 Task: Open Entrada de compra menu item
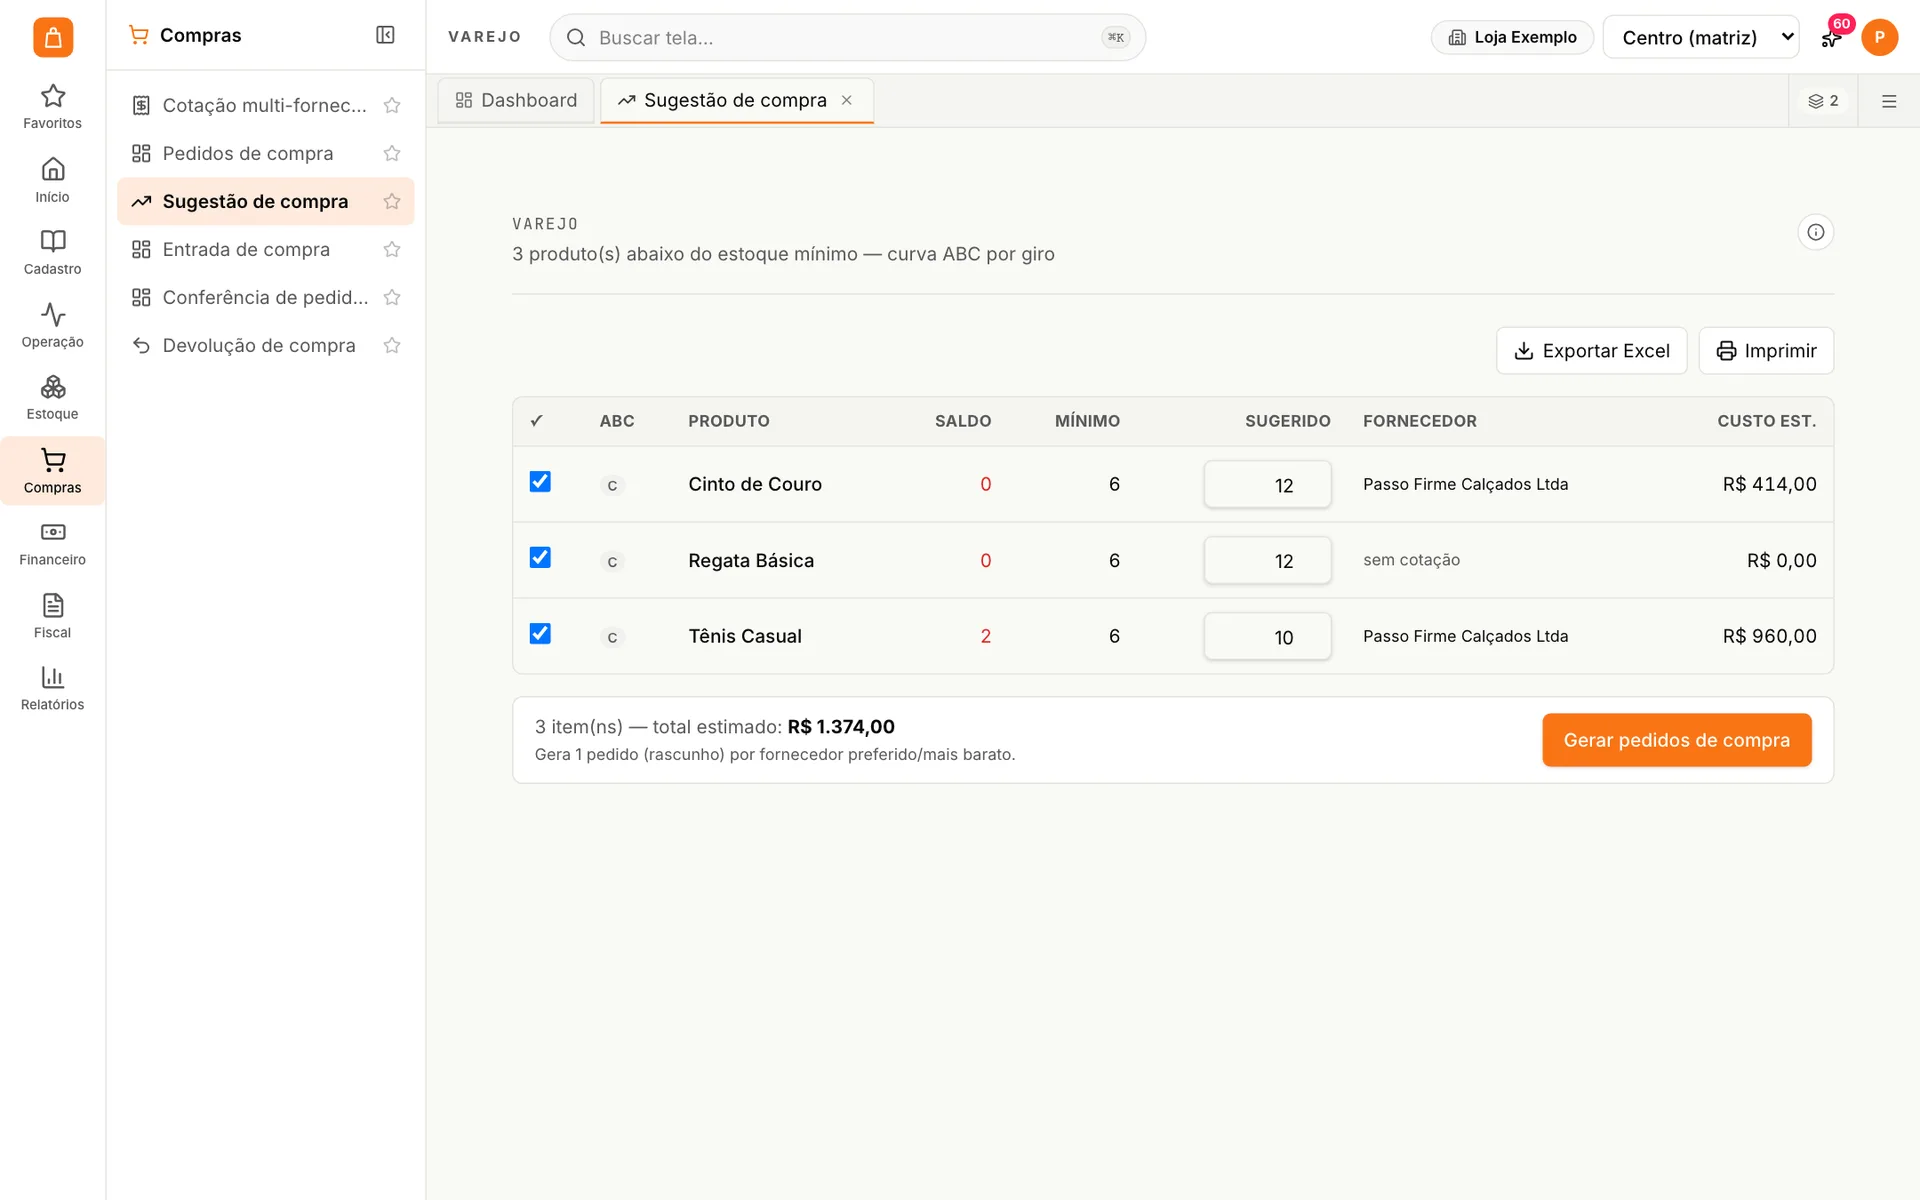[265, 249]
